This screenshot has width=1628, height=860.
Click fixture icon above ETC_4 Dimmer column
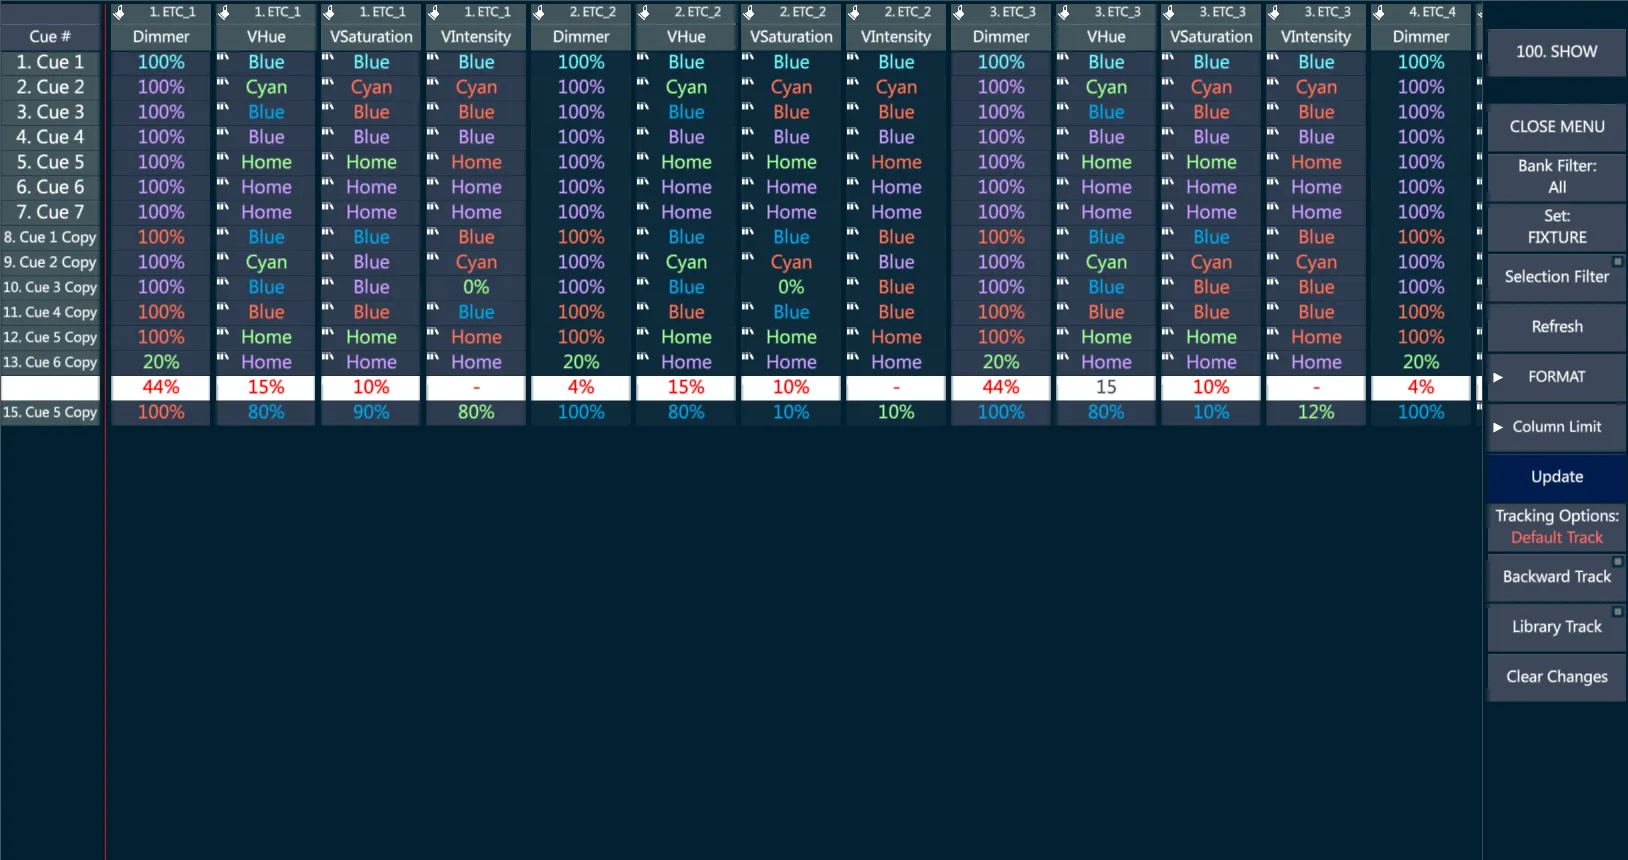1379,13
